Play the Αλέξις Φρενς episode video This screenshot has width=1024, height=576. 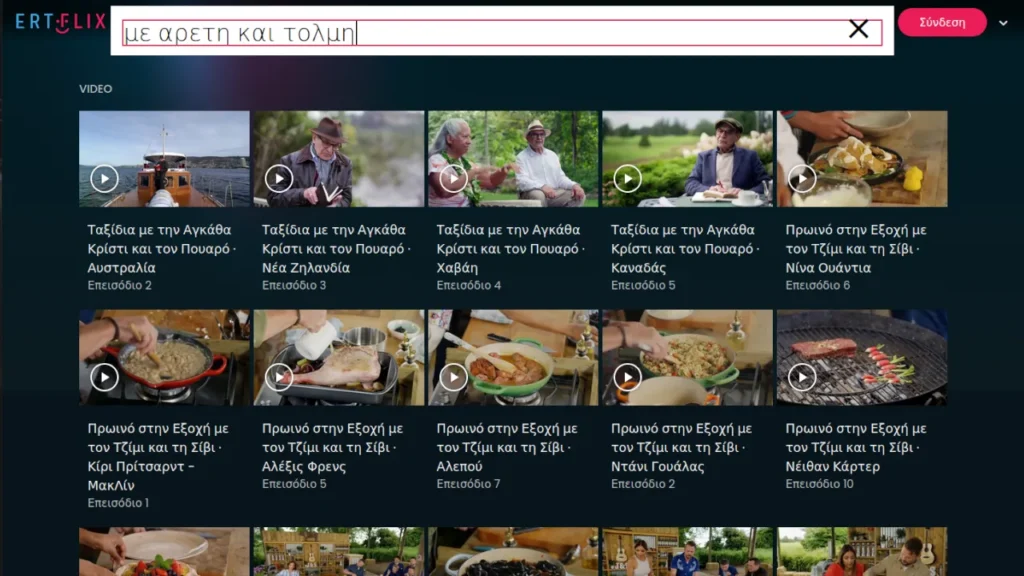click(279, 377)
